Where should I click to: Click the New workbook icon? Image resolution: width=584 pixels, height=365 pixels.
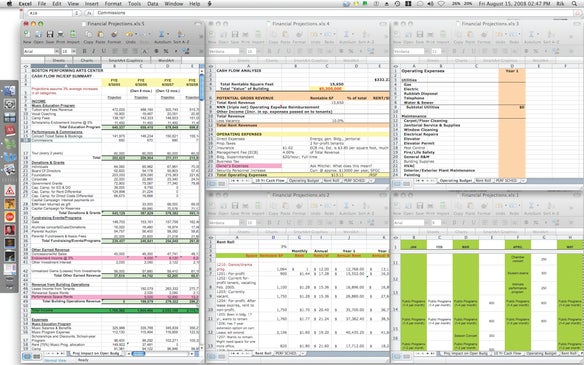coord(27,34)
